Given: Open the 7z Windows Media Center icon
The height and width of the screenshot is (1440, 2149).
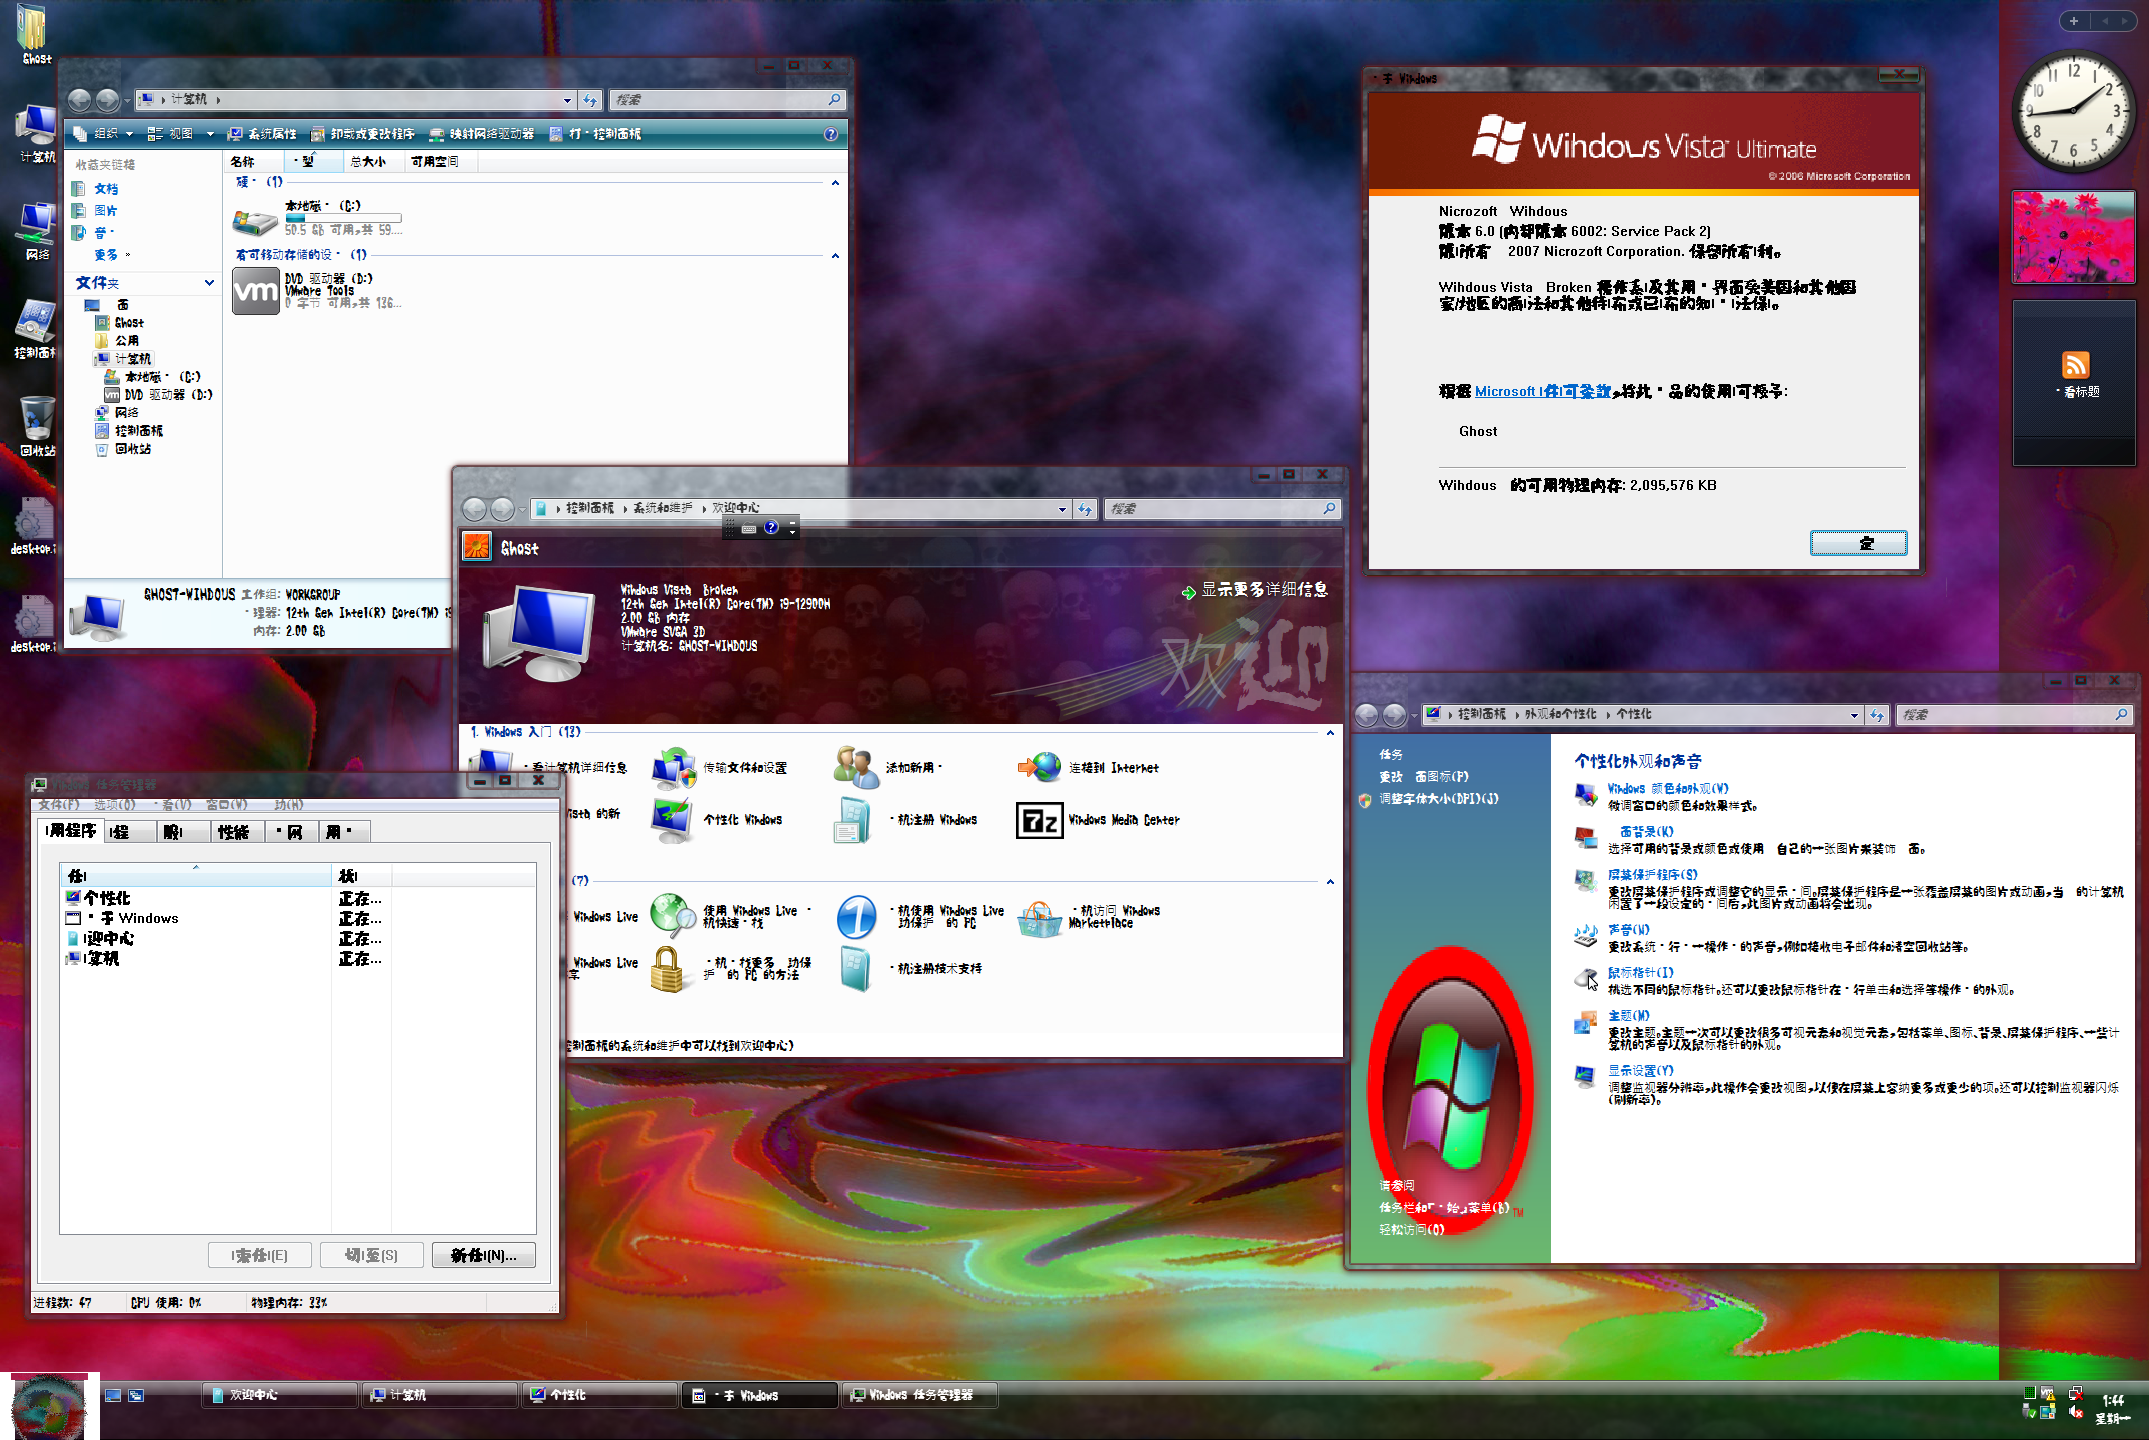Looking at the screenshot, I should coord(1039,820).
